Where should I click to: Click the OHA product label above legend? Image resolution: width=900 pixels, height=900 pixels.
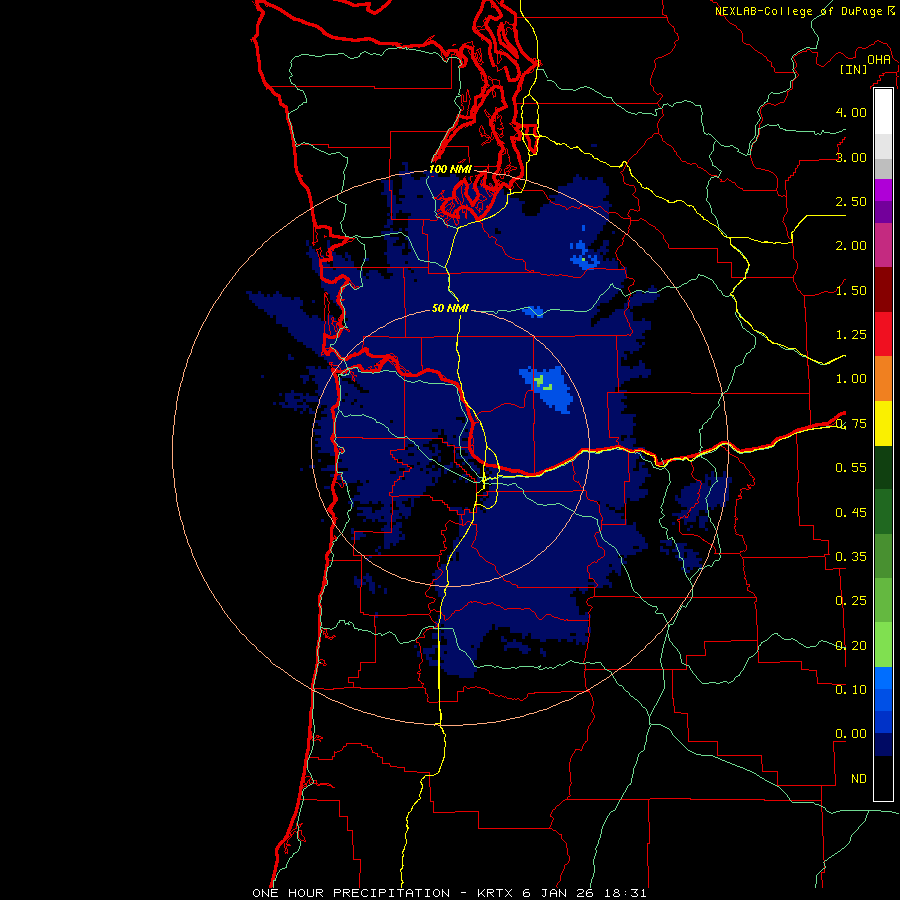pos(879,60)
